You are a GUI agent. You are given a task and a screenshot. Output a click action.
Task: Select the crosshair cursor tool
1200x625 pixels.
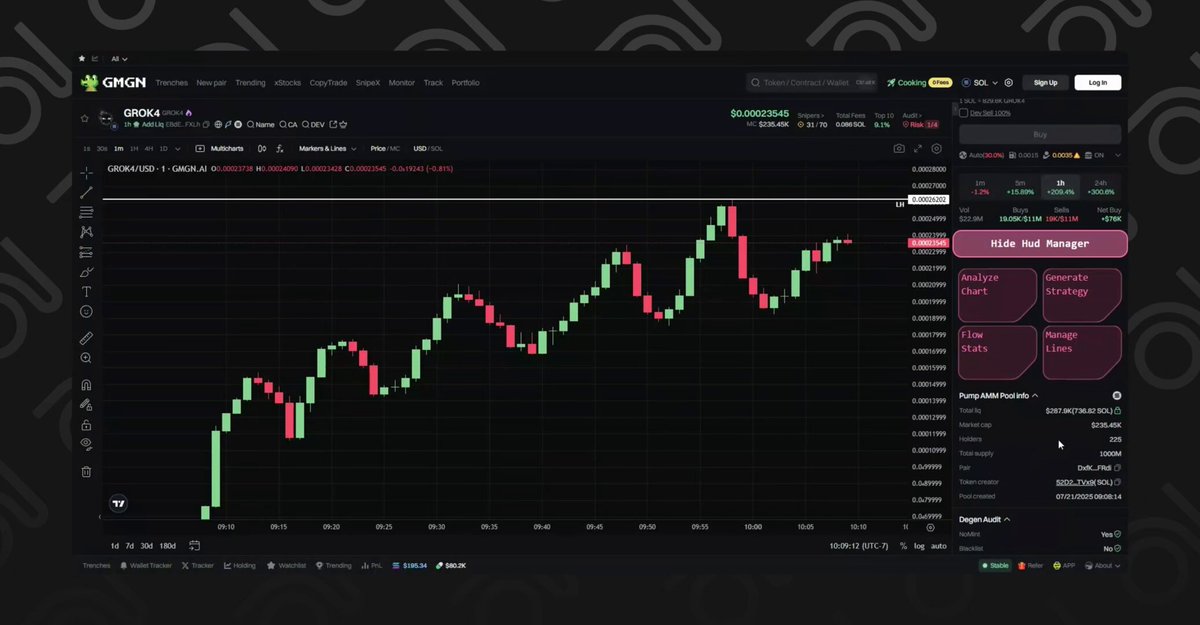(x=86, y=173)
